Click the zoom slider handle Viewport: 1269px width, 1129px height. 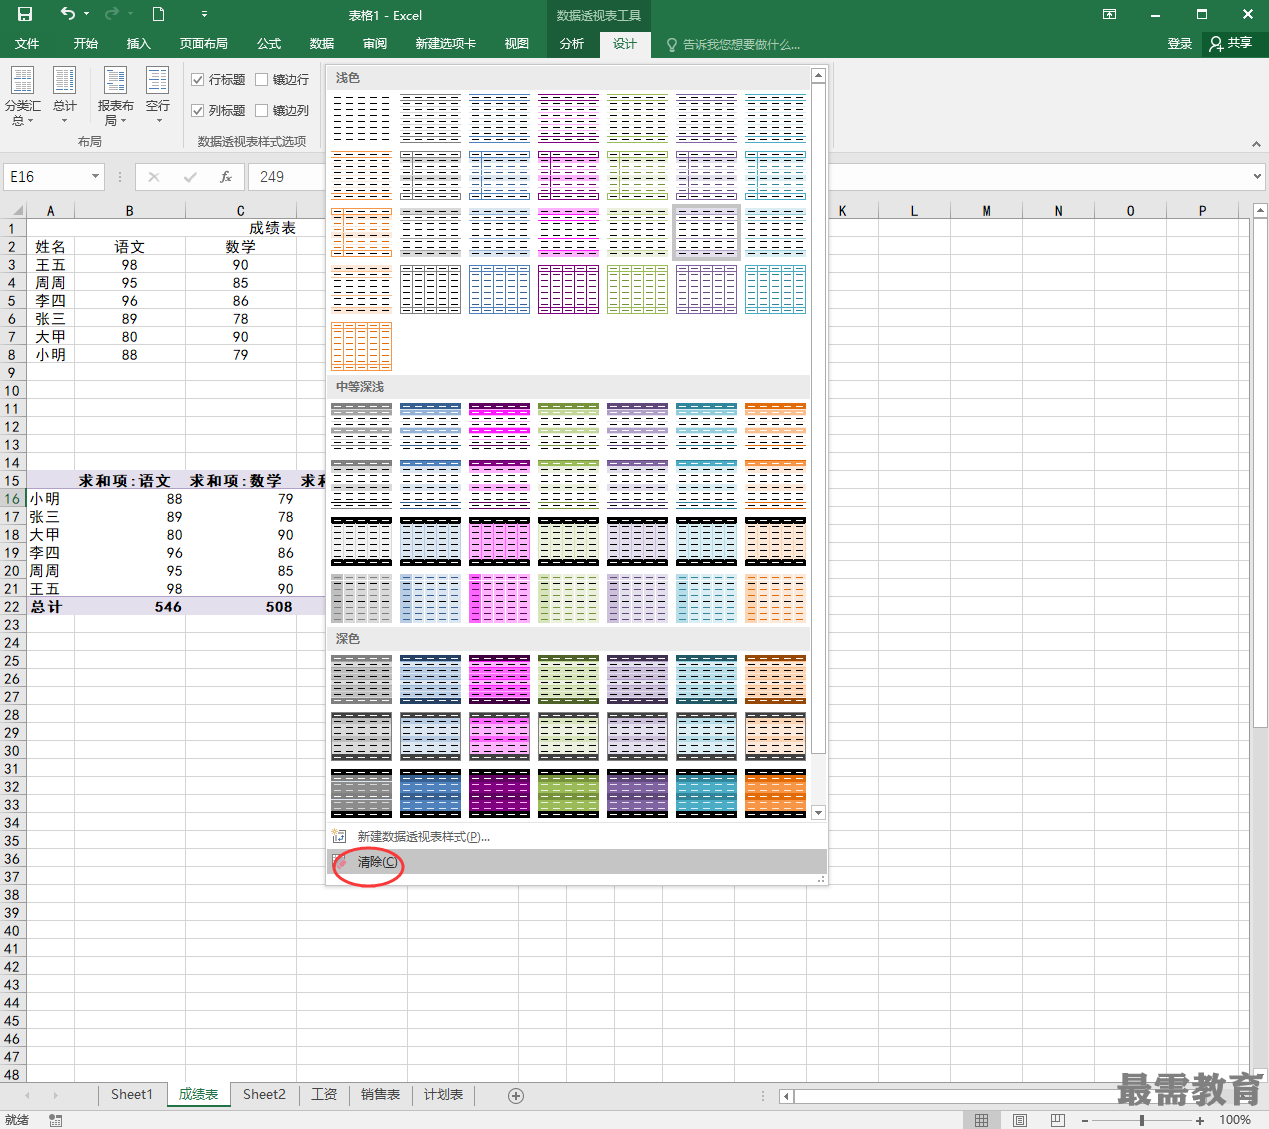point(1142,1120)
